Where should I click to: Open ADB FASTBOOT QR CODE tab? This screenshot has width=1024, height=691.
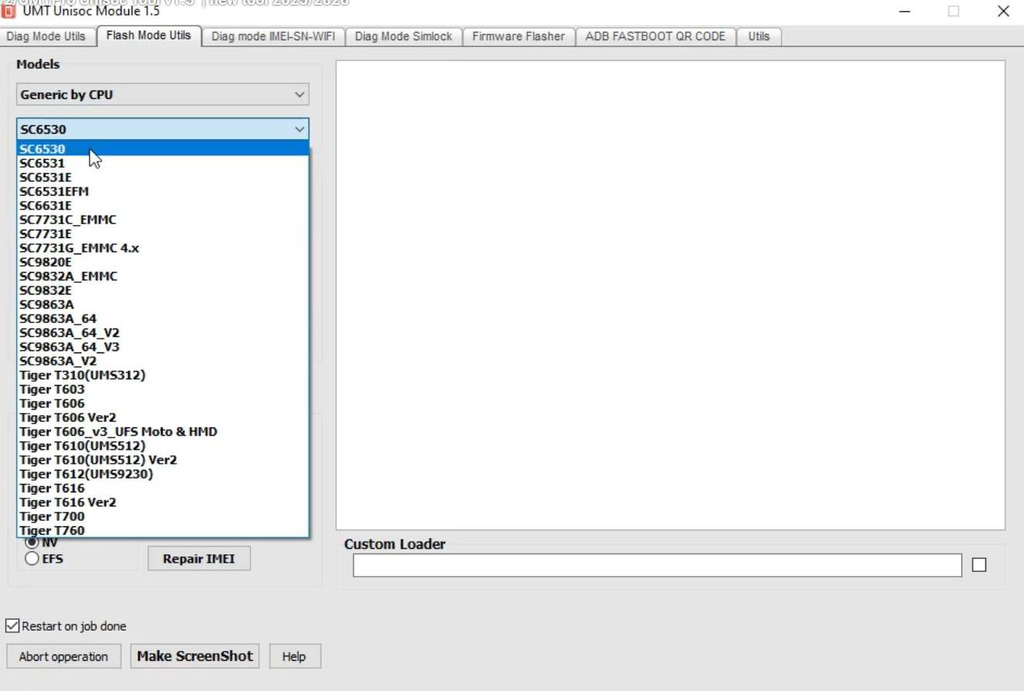pyautogui.click(x=655, y=37)
